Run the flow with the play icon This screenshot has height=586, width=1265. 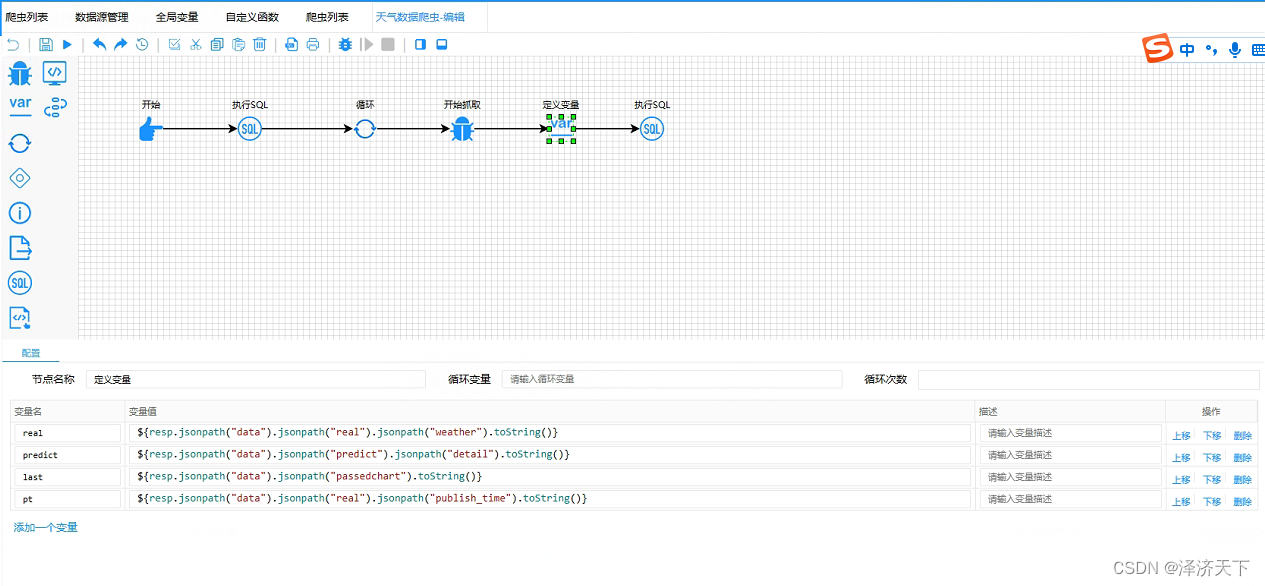coord(67,45)
